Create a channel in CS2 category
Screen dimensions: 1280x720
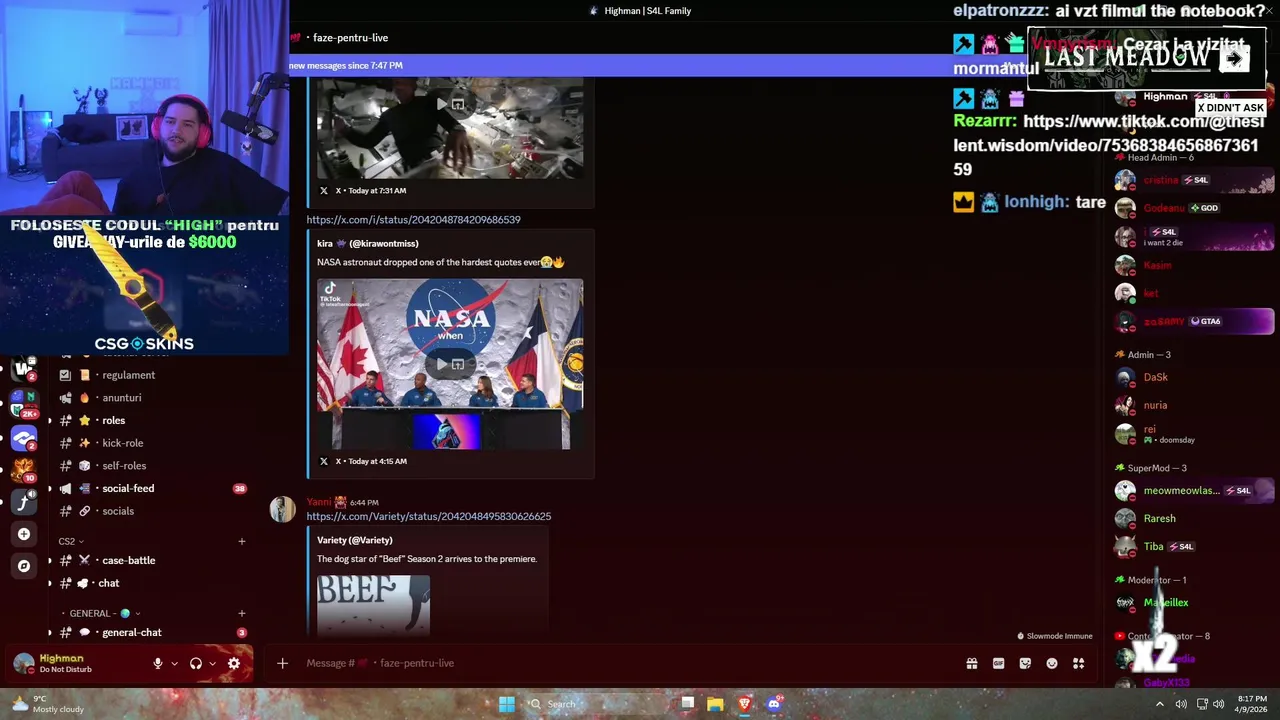[241, 542]
